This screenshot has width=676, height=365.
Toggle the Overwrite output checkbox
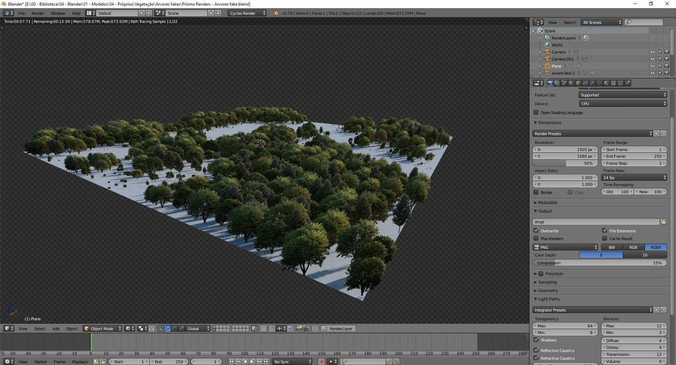tap(536, 231)
